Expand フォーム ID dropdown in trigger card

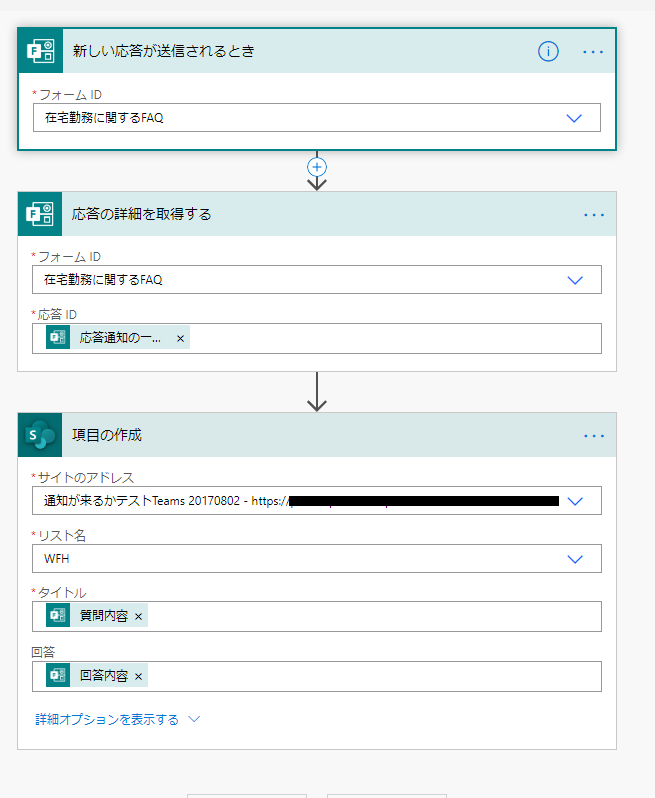tap(574, 118)
